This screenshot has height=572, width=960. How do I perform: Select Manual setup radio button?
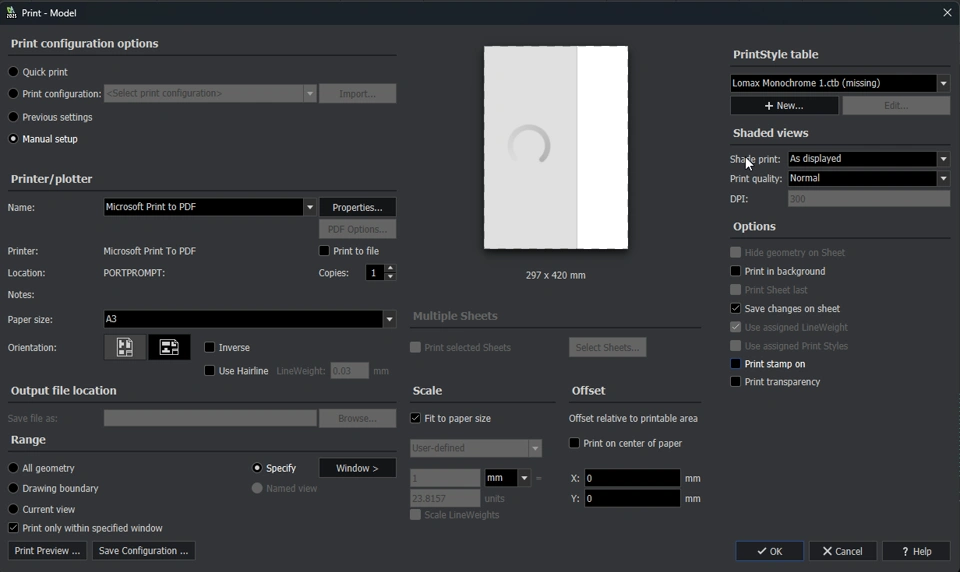(x=13, y=139)
